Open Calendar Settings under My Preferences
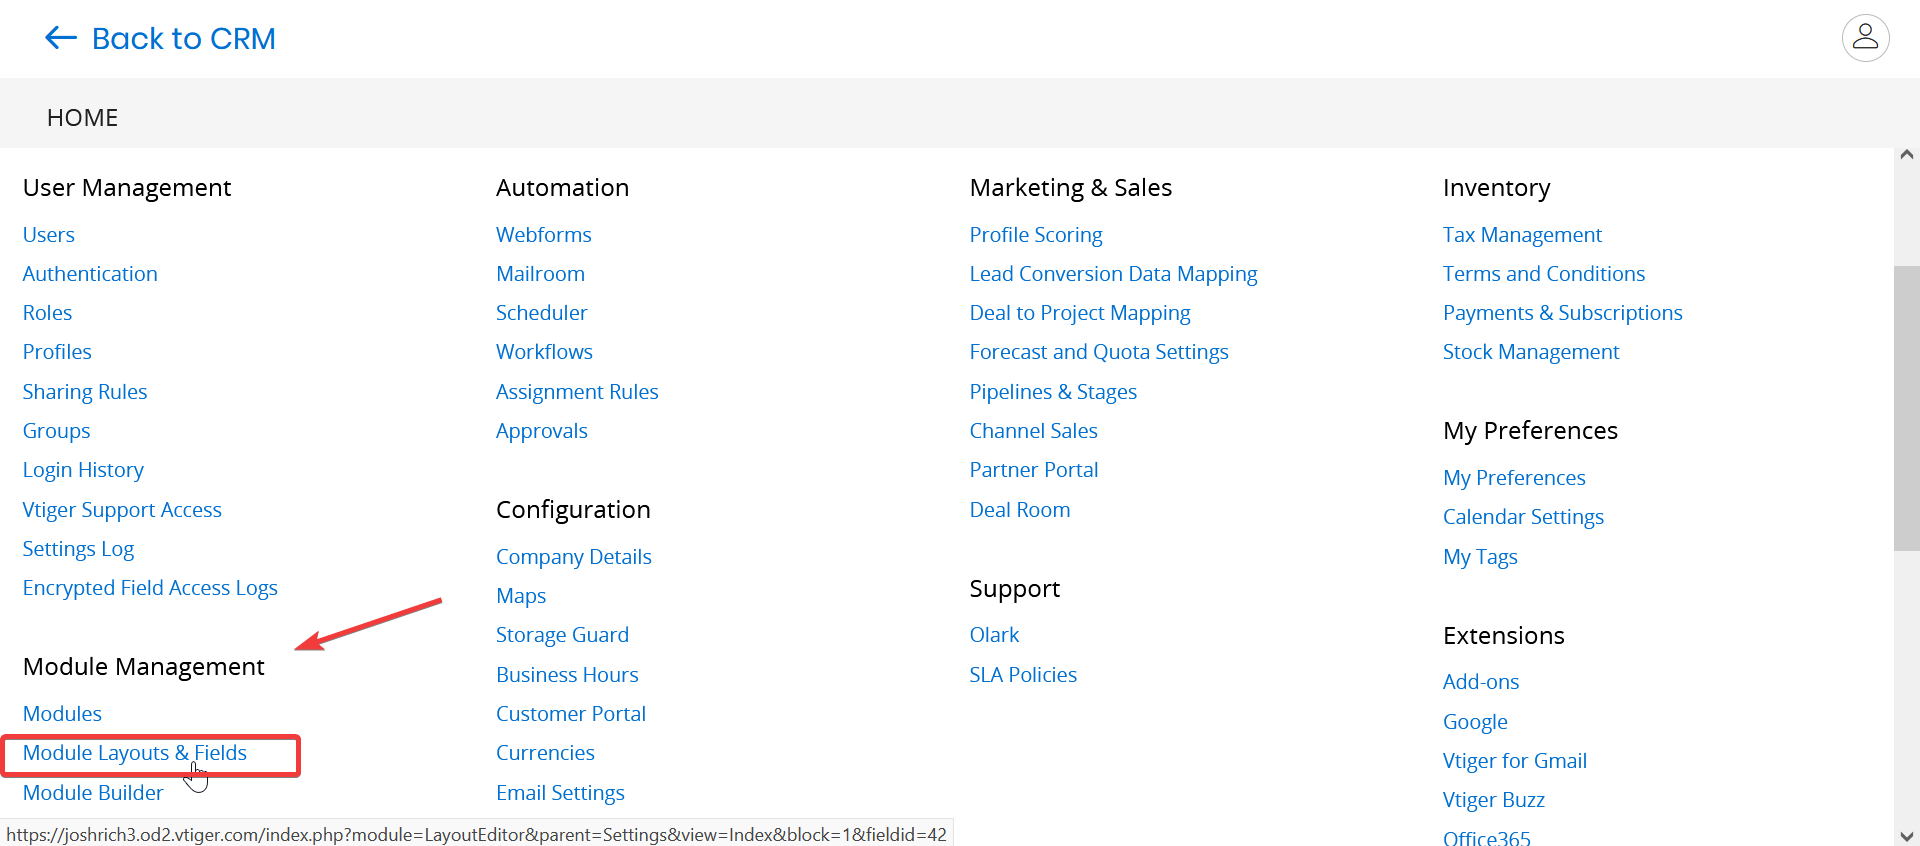Screen dimensions: 1920x846 tap(1523, 517)
